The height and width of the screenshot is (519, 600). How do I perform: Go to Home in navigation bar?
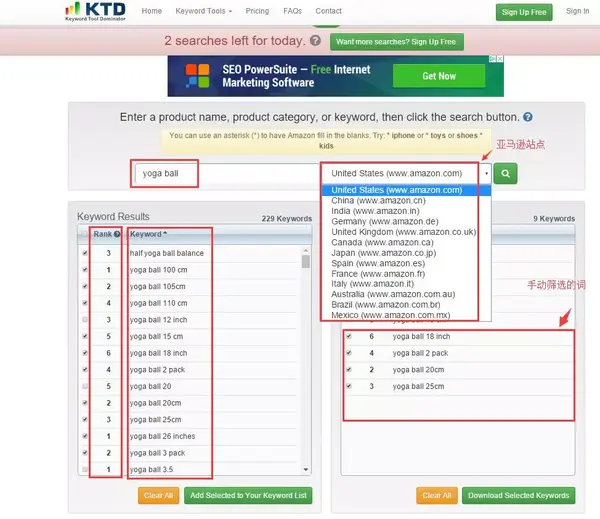(152, 11)
